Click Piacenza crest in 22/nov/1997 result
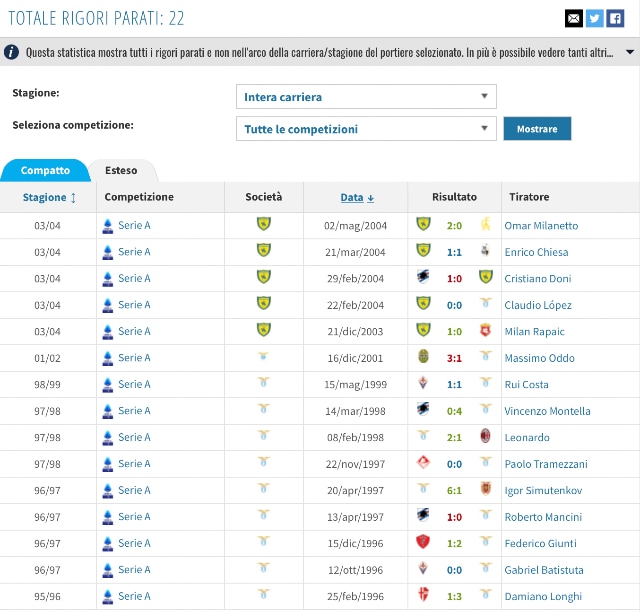The height and width of the screenshot is (612, 640). coord(423,462)
